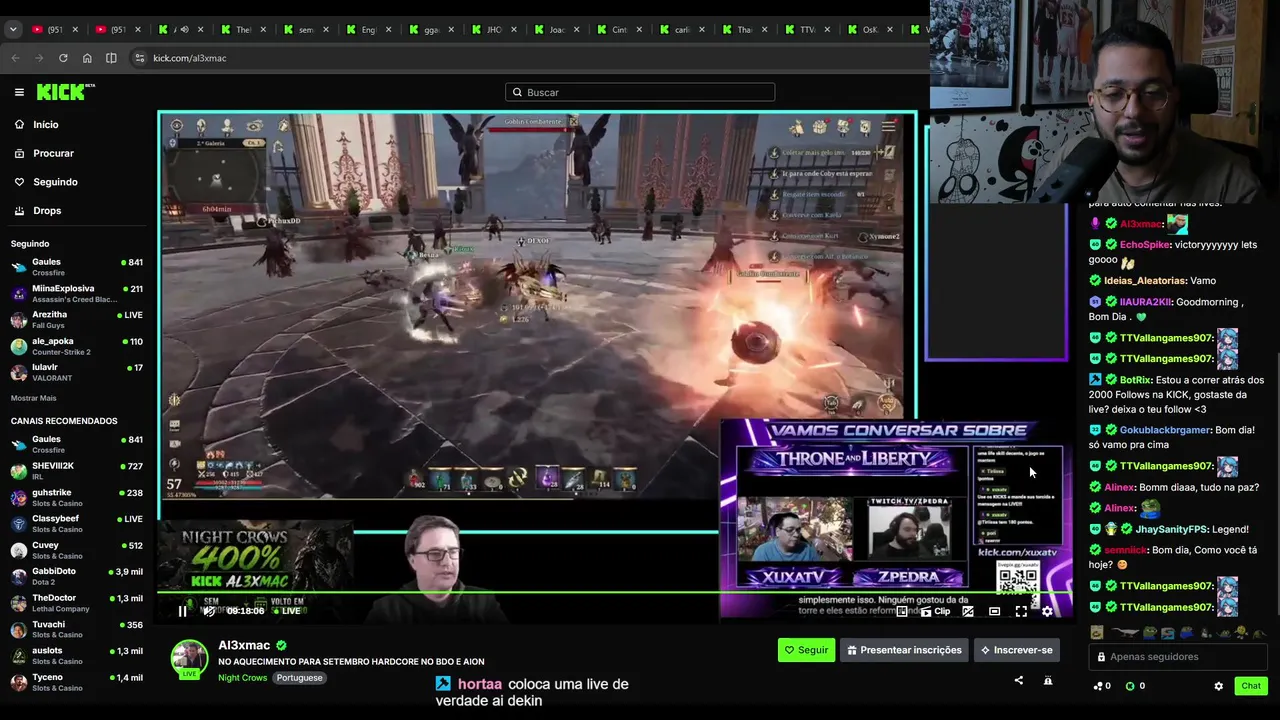Open lulavlr channel in sidebar
Viewport: 1280px width, 720px height.
point(76,372)
